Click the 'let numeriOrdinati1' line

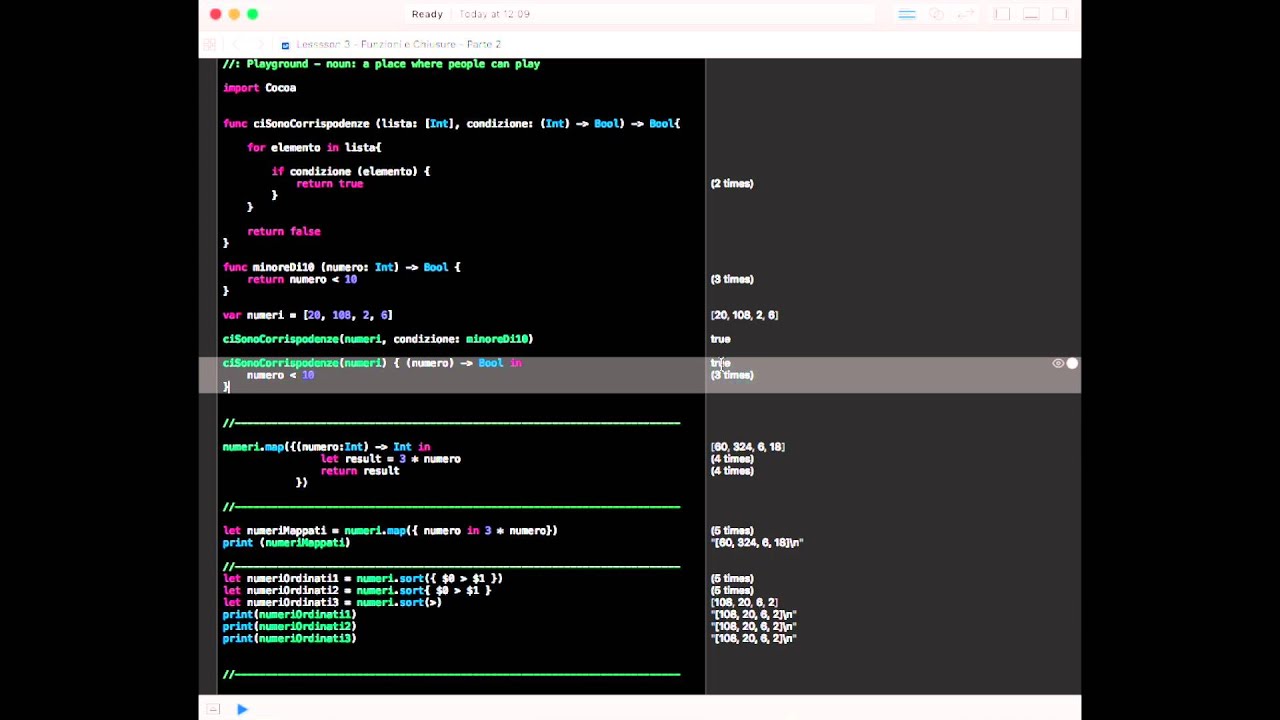[x=363, y=579]
